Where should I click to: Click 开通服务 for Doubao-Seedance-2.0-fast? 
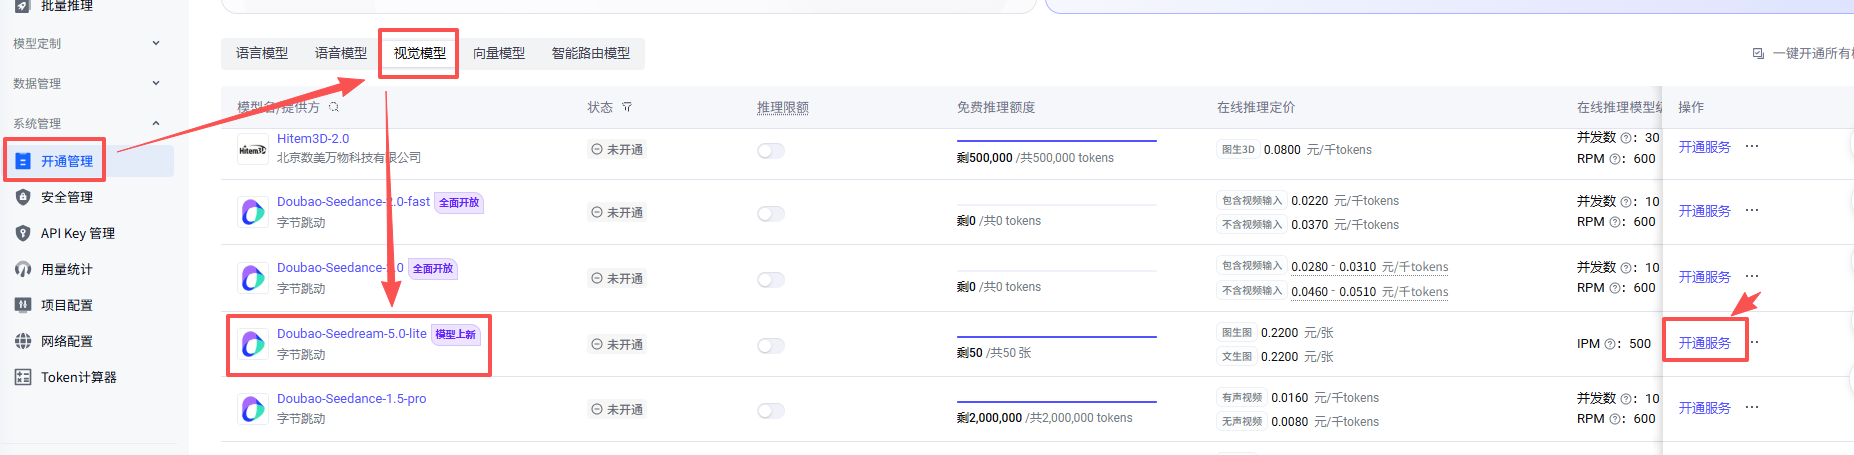click(x=1704, y=211)
